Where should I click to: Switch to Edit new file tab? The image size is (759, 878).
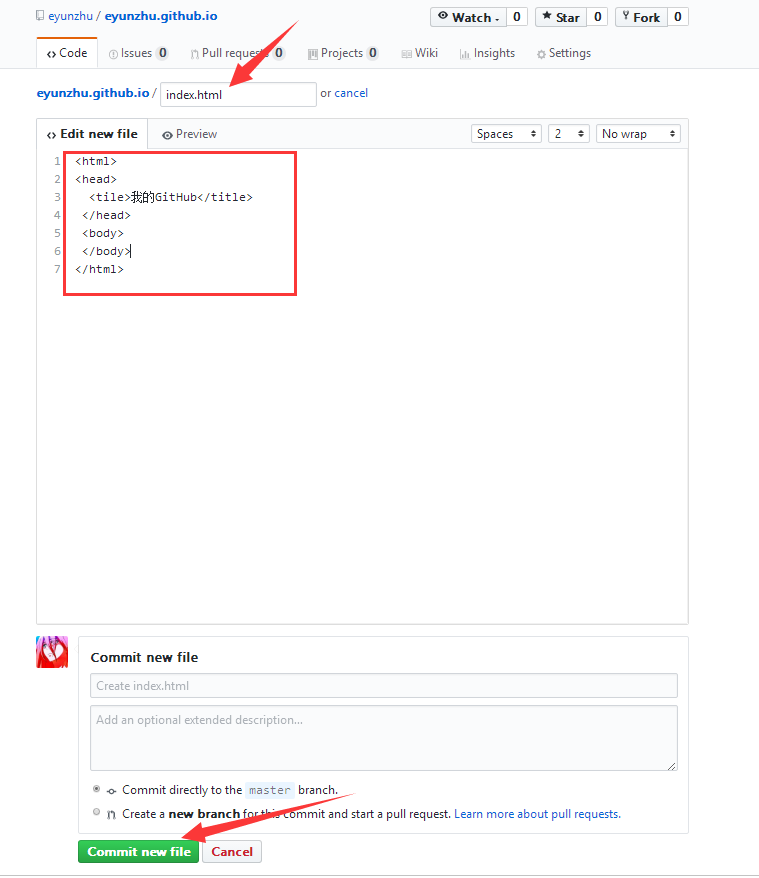(92, 134)
